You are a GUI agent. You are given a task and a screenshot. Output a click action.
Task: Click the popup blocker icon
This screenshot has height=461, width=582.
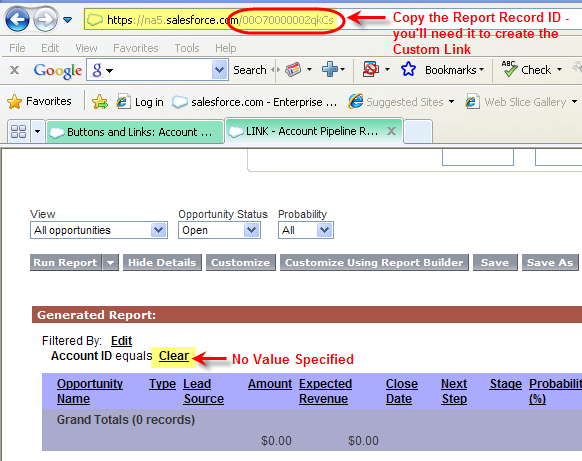370,69
